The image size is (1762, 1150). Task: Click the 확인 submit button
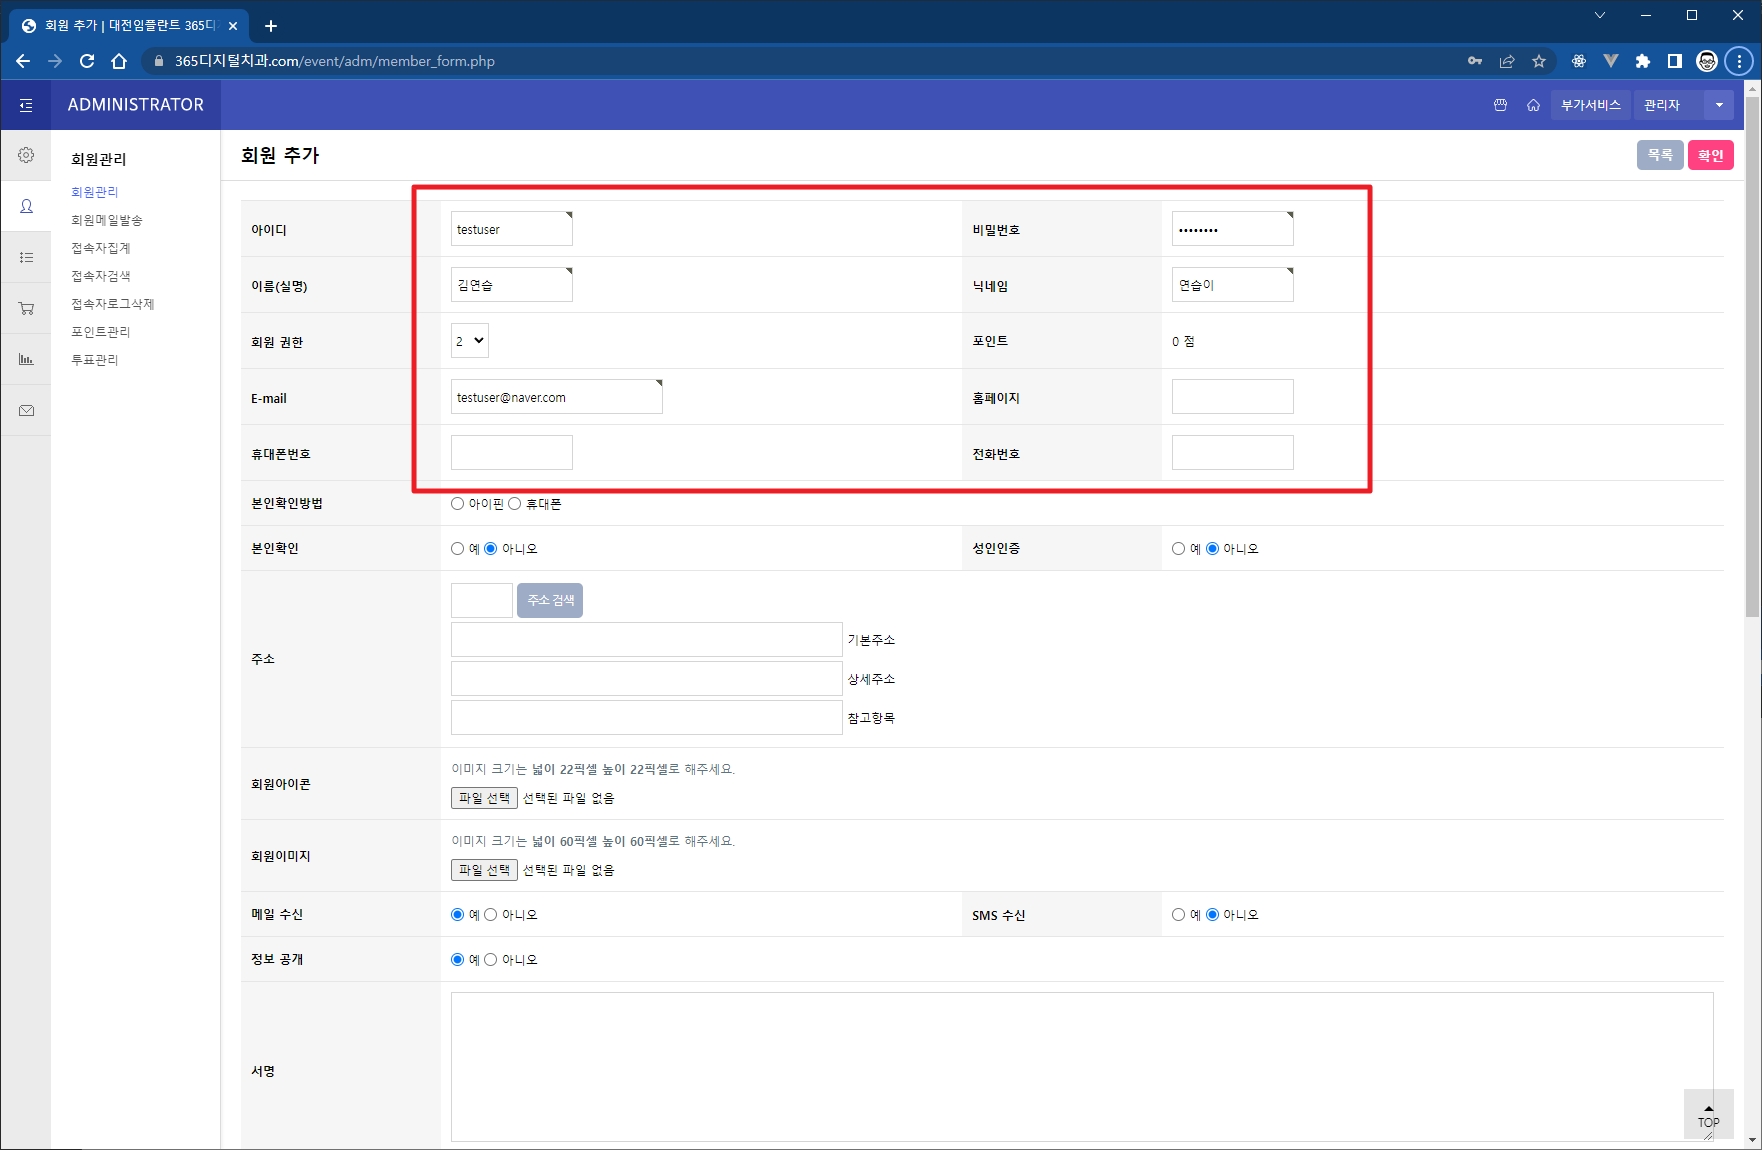pos(1710,155)
